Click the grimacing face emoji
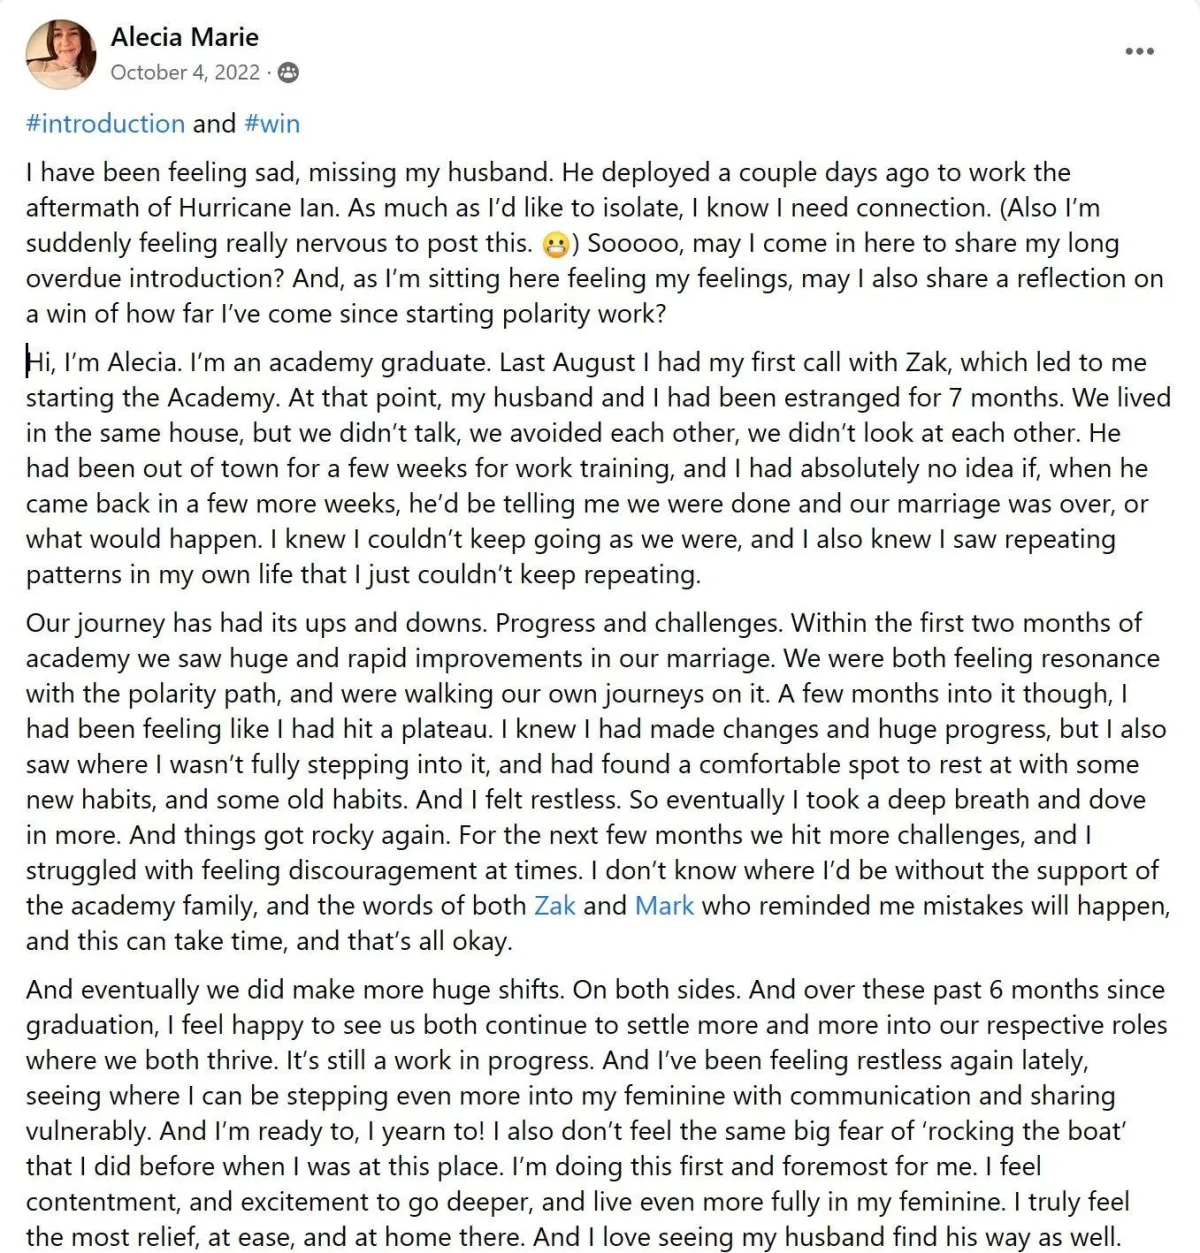This screenshot has height=1253, width=1200. point(555,244)
